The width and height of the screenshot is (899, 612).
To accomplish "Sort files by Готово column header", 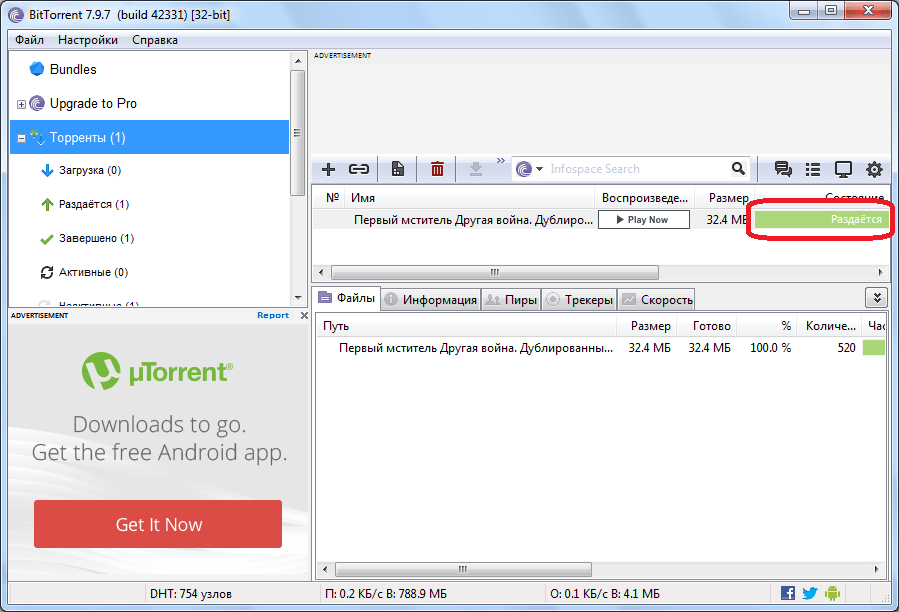I will pos(707,326).
